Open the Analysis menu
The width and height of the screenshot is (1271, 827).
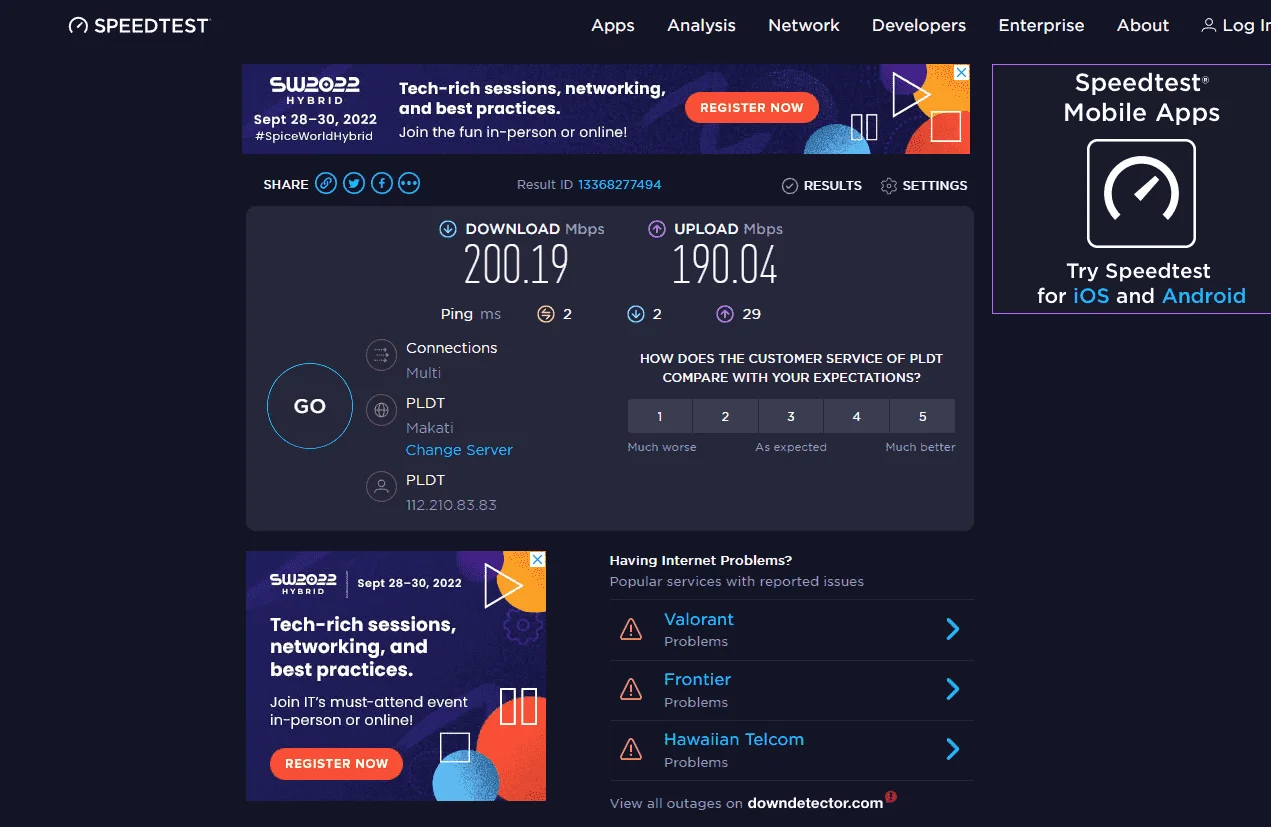click(x=702, y=26)
